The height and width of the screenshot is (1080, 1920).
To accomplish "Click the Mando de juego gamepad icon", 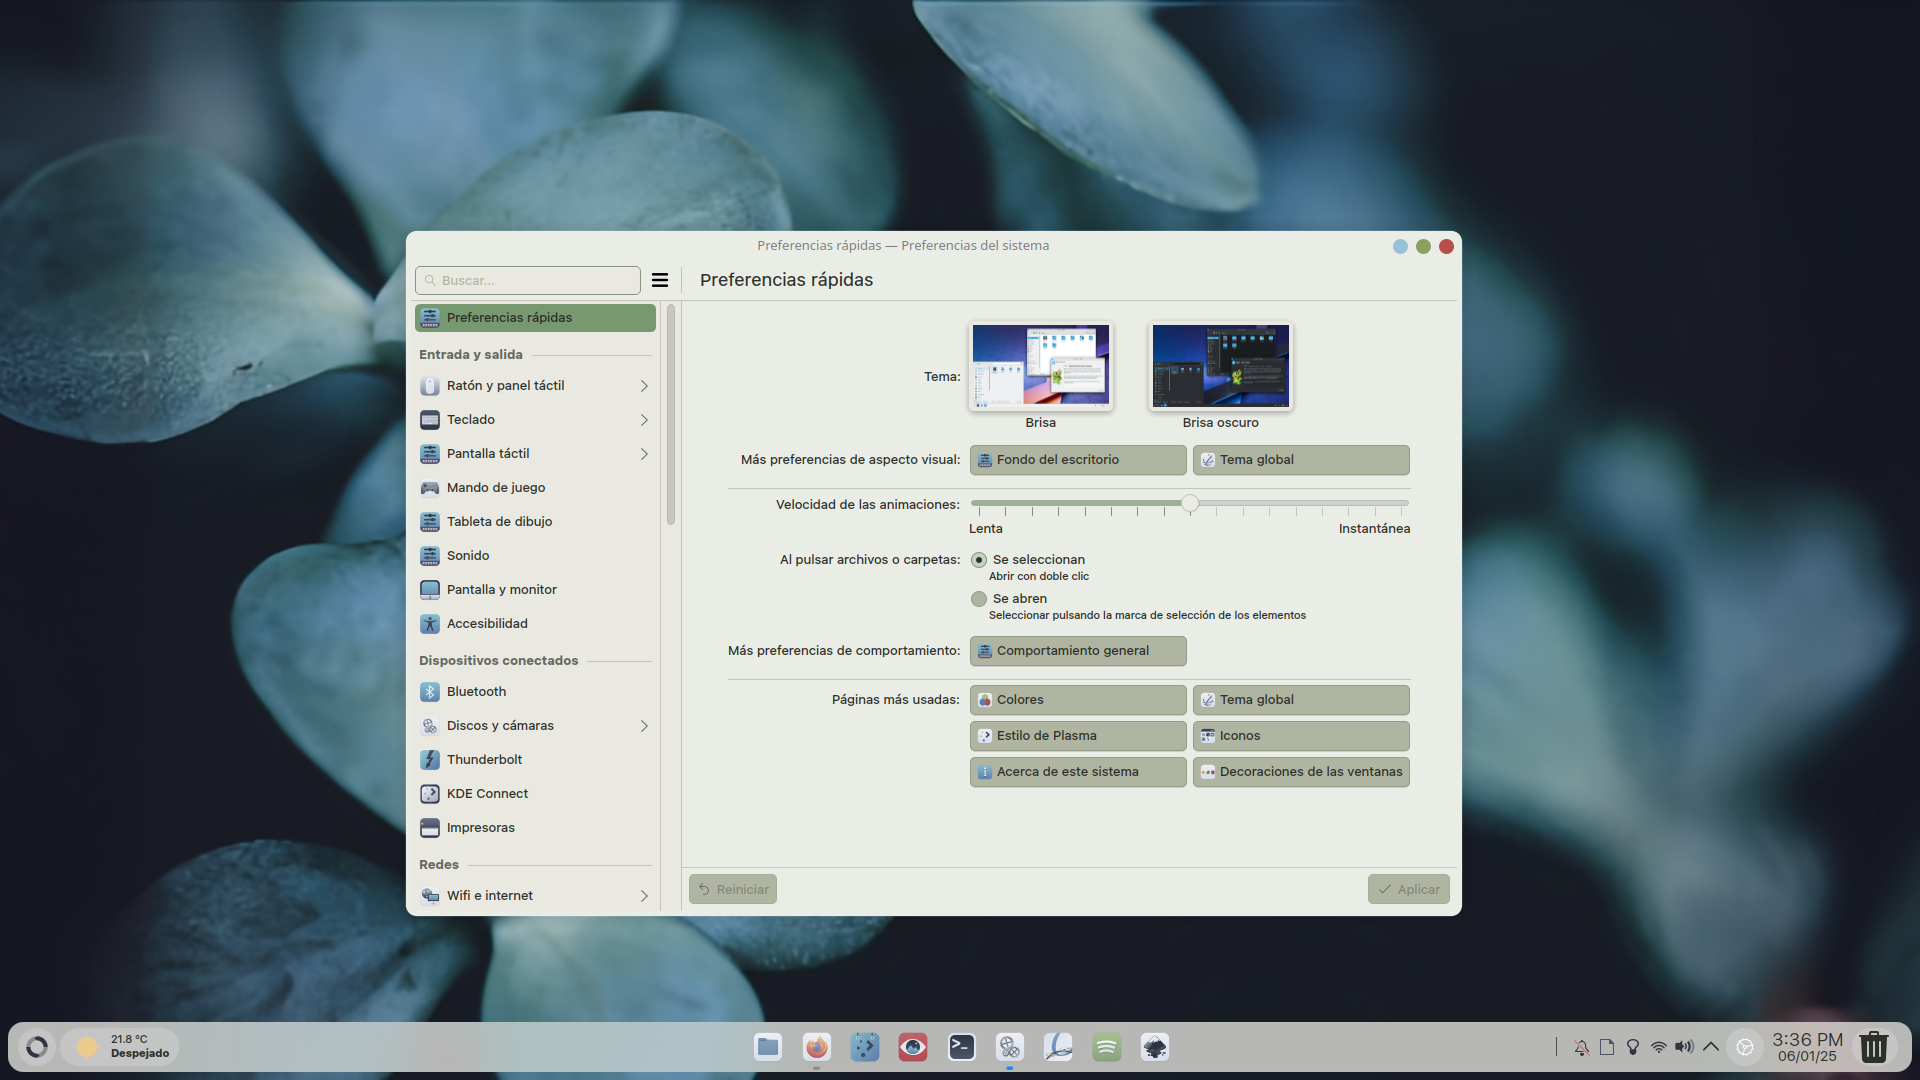I will click(x=430, y=488).
